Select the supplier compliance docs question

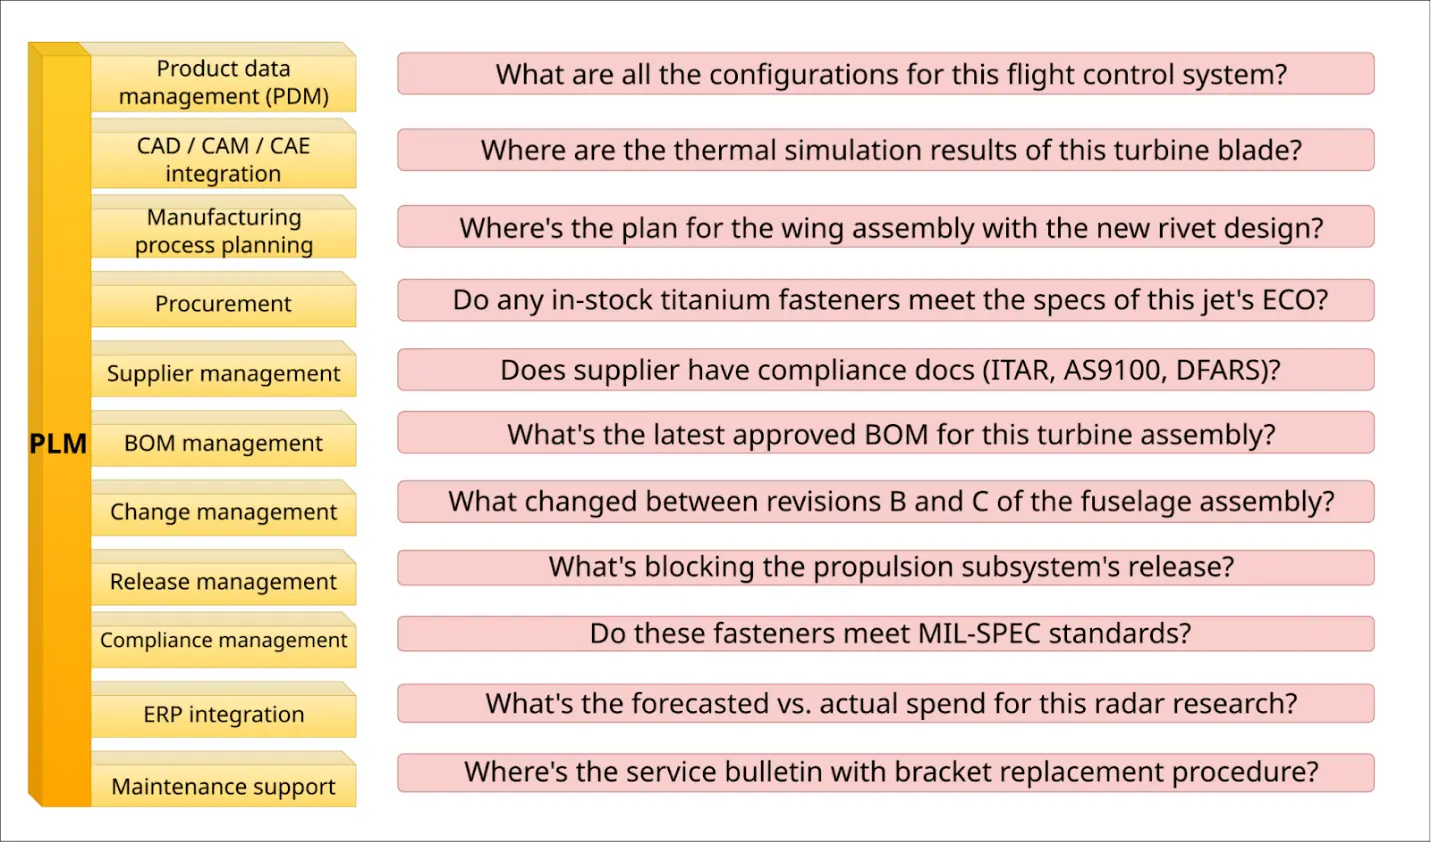(885, 370)
